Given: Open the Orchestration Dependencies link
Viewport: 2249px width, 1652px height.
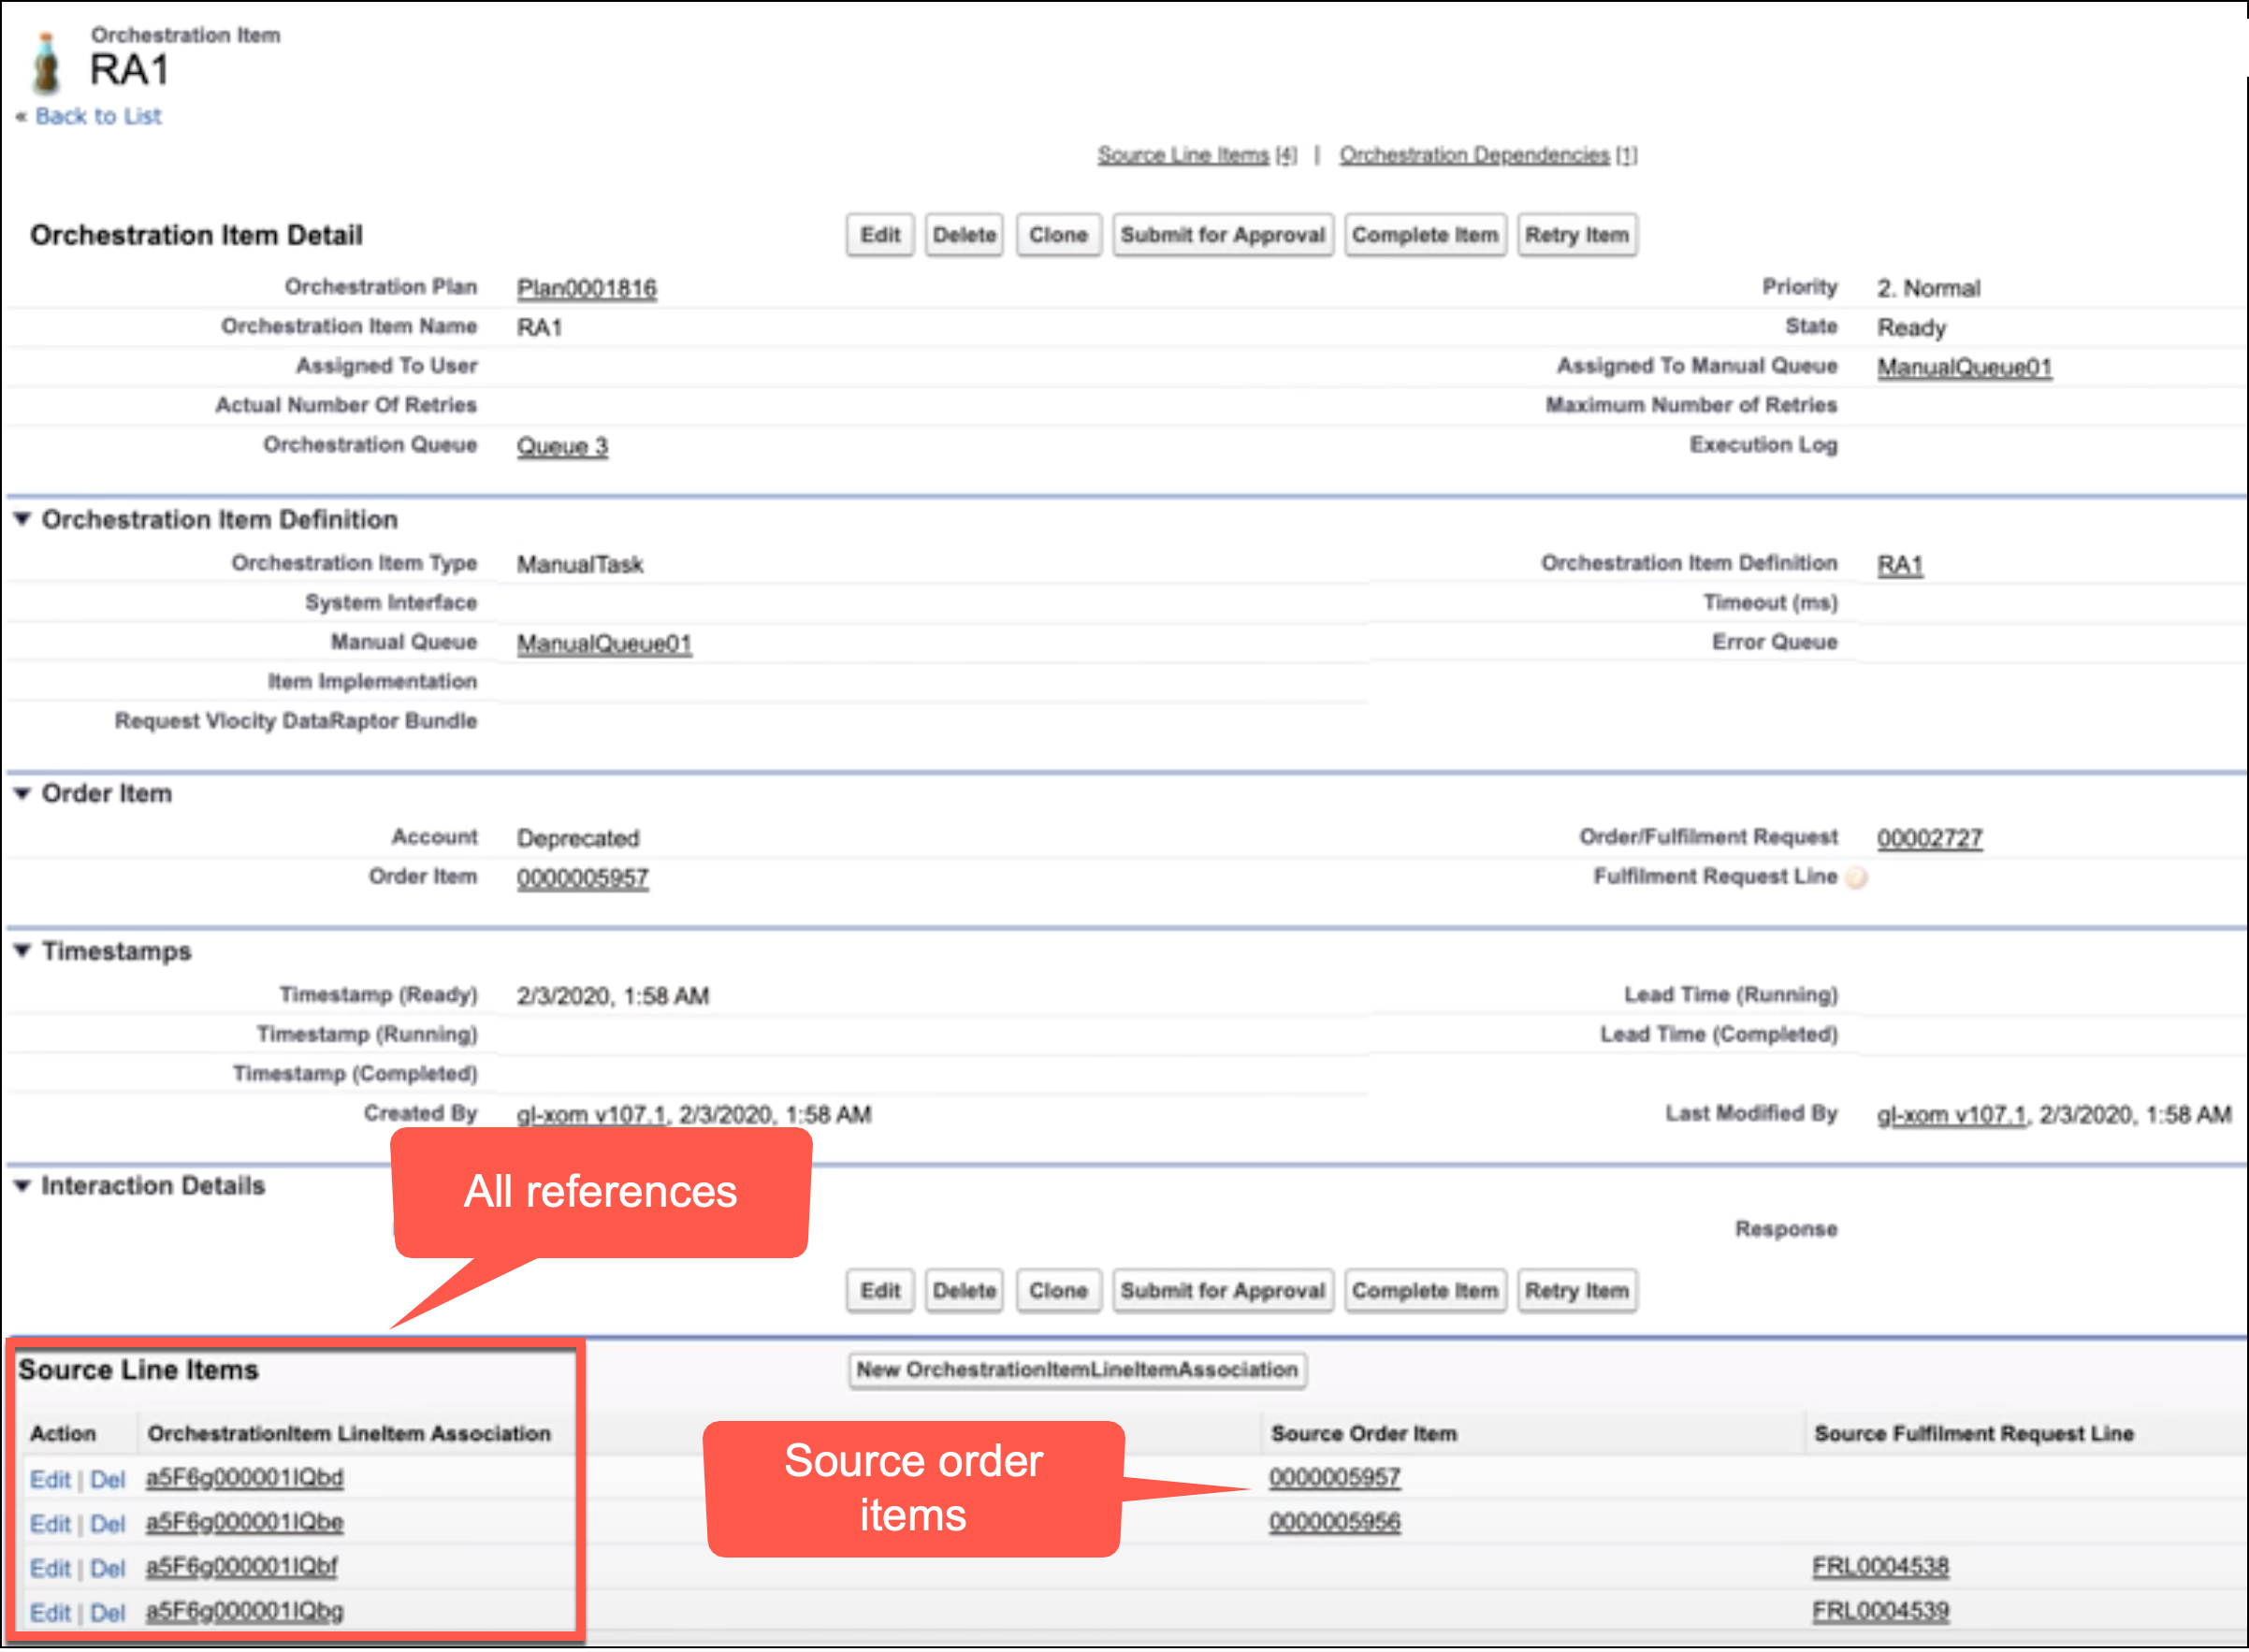Looking at the screenshot, I should pyautogui.click(x=1475, y=154).
